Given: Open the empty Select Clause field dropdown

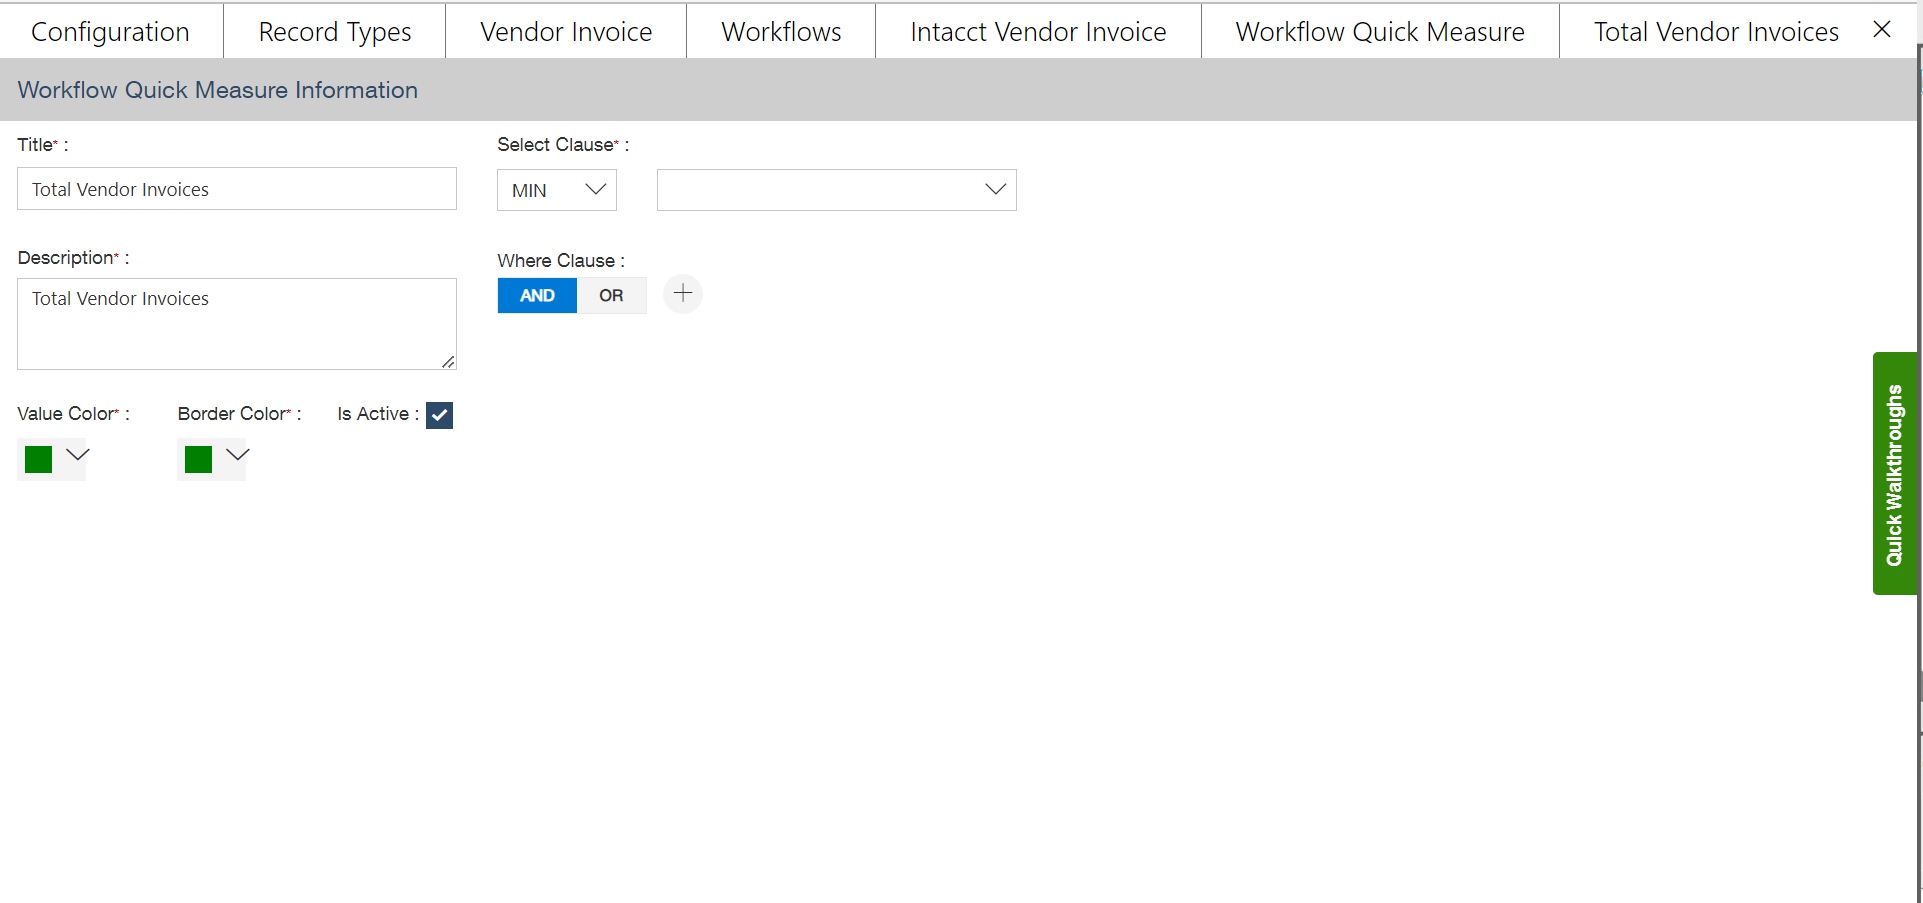Looking at the screenshot, I should [836, 190].
